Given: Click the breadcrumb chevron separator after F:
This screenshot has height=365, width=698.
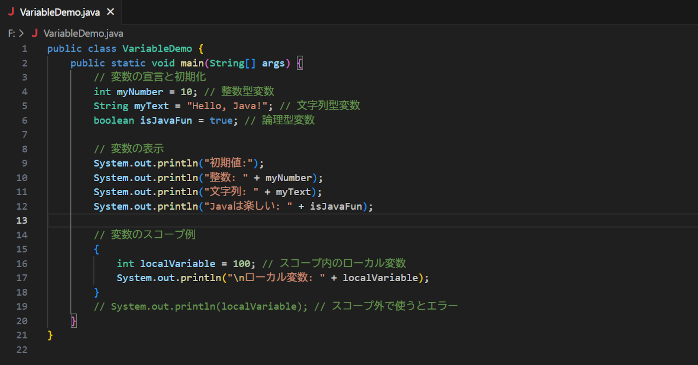Looking at the screenshot, I should point(21,33).
